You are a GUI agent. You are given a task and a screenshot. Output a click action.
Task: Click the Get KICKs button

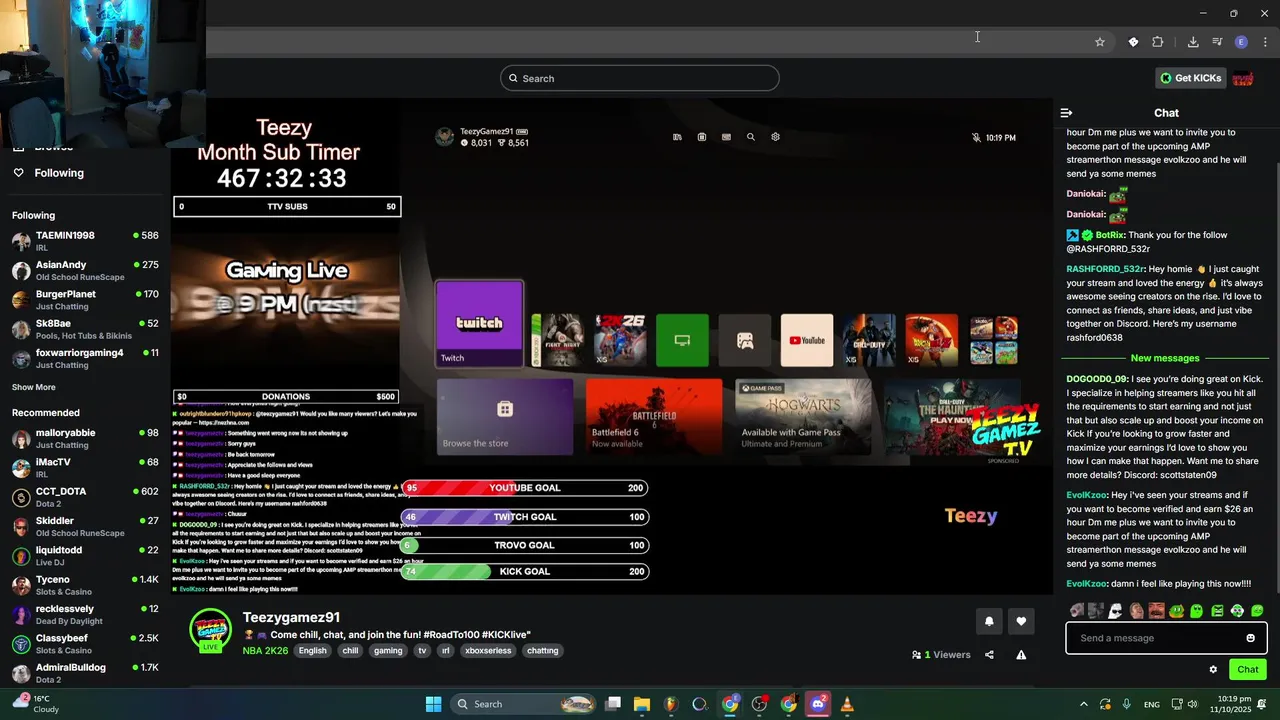[x=1190, y=78]
